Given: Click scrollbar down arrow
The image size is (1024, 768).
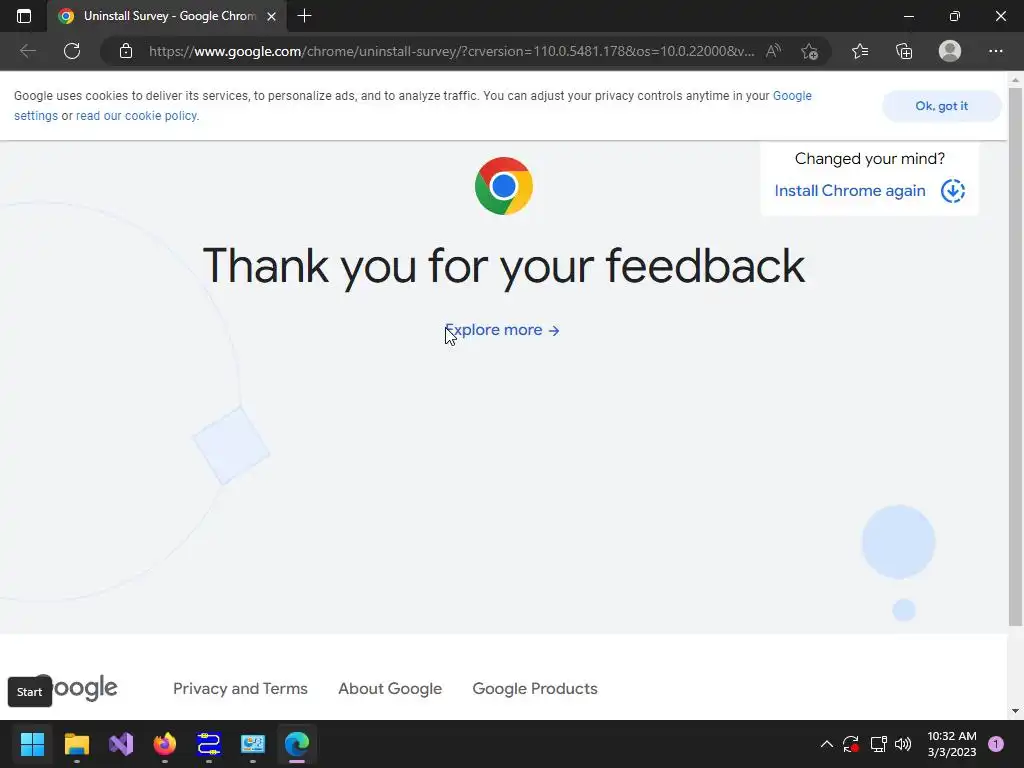Looking at the screenshot, I should 1015,711.
